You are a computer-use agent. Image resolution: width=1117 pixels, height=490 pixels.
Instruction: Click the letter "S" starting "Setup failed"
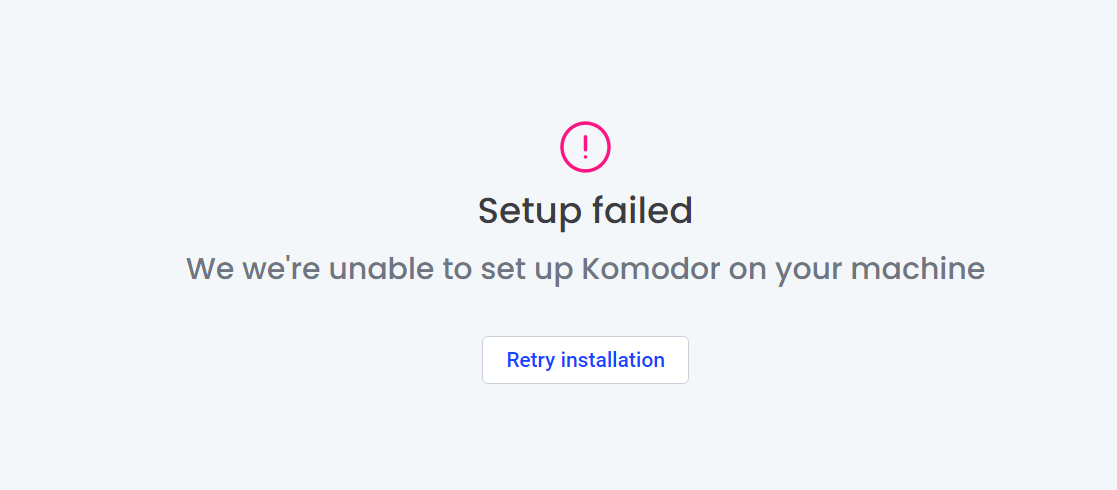click(x=488, y=211)
